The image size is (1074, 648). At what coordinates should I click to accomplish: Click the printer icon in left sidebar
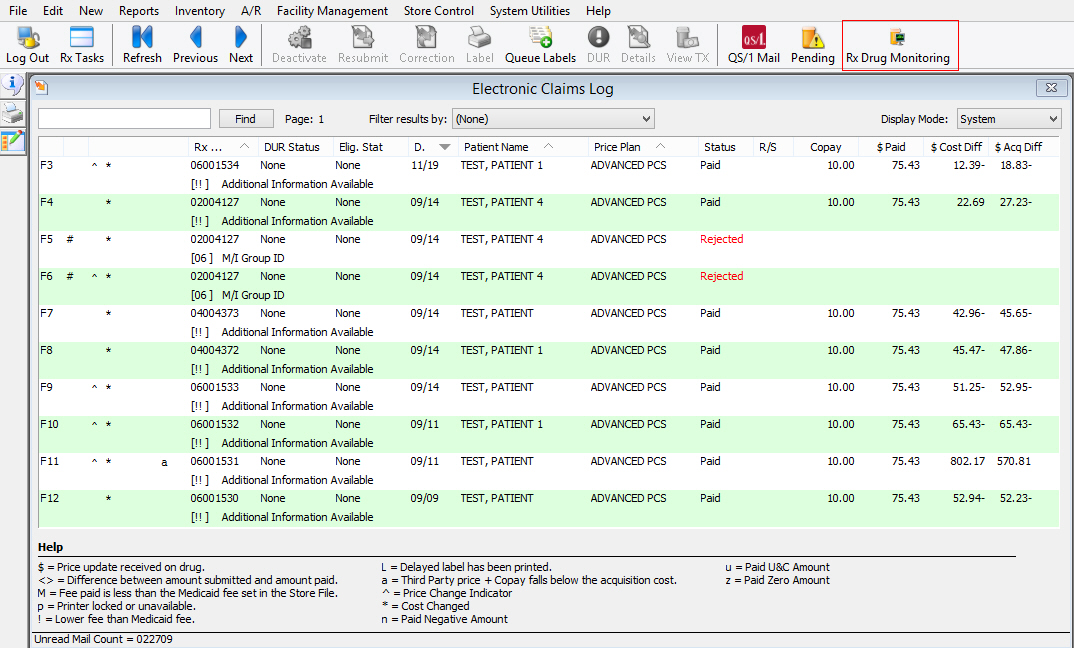pyautogui.click(x=13, y=112)
